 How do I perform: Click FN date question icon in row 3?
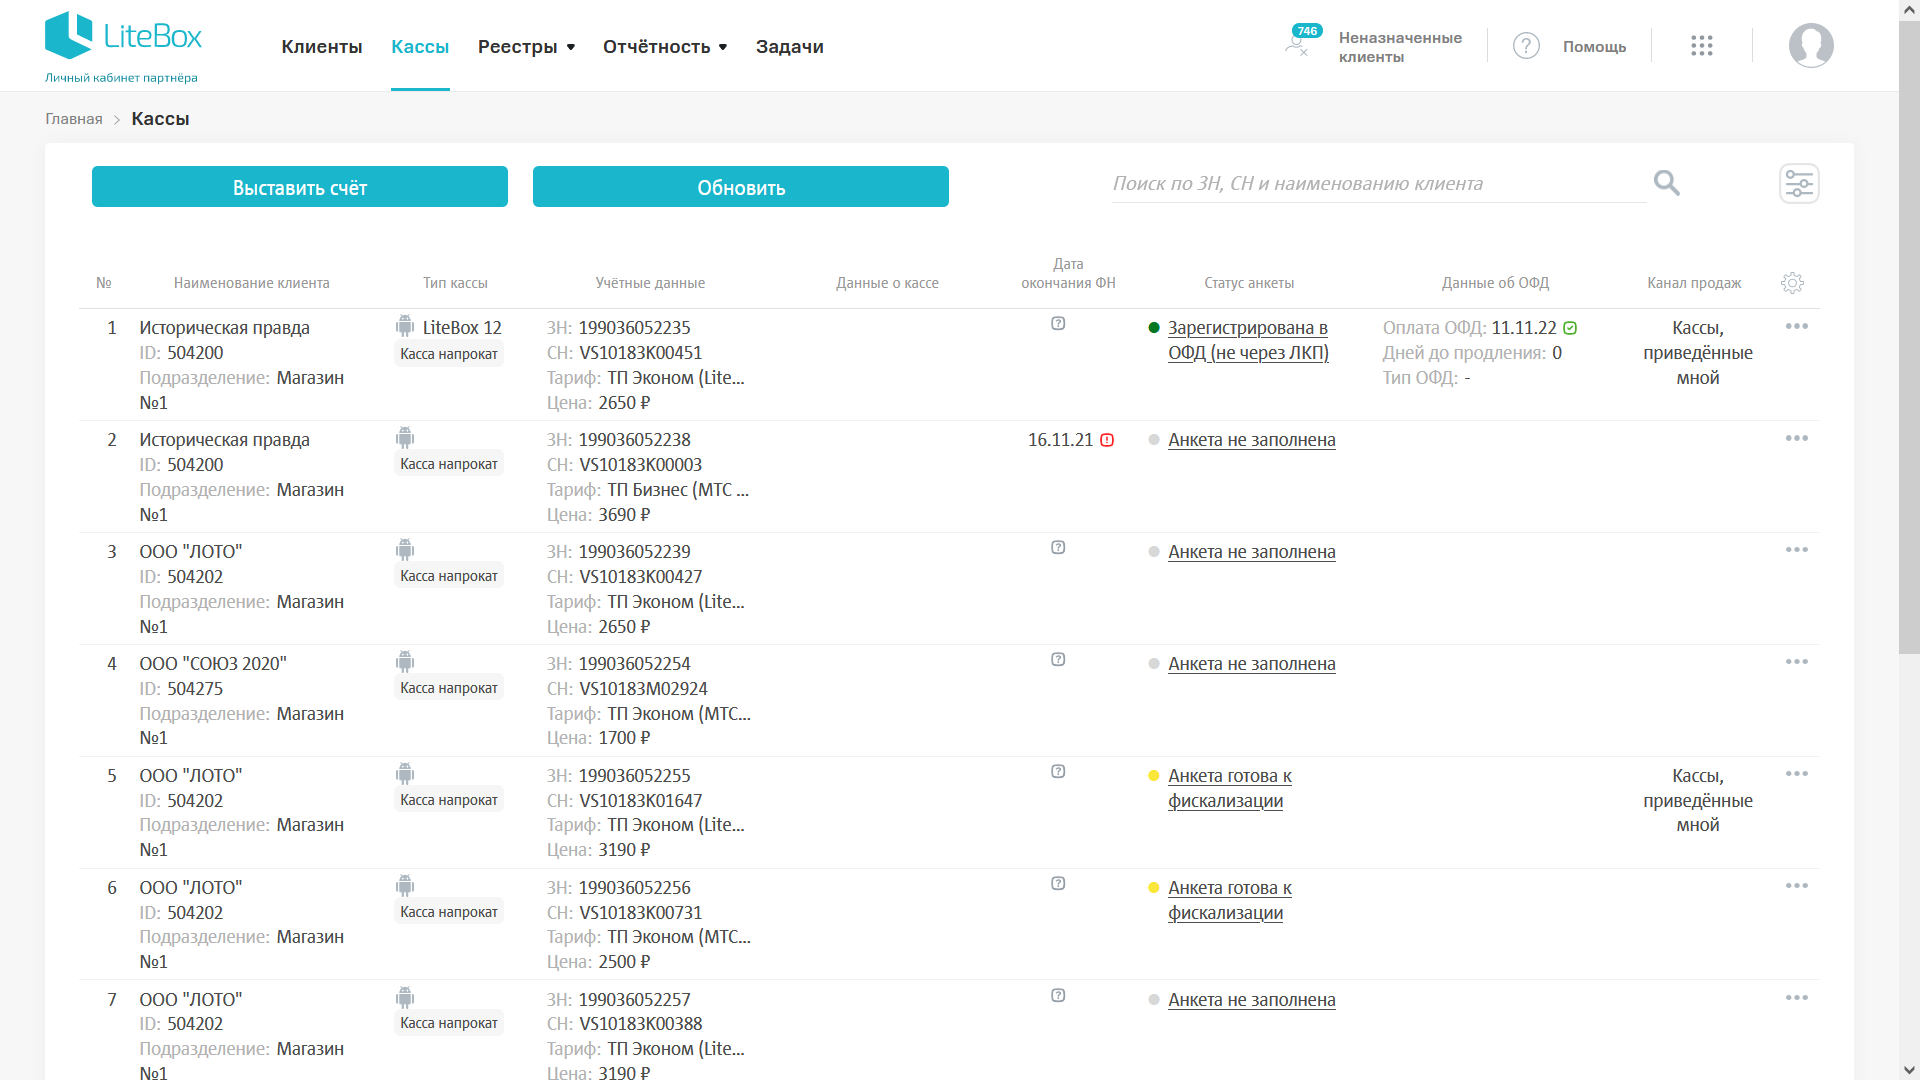(x=1058, y=548)
